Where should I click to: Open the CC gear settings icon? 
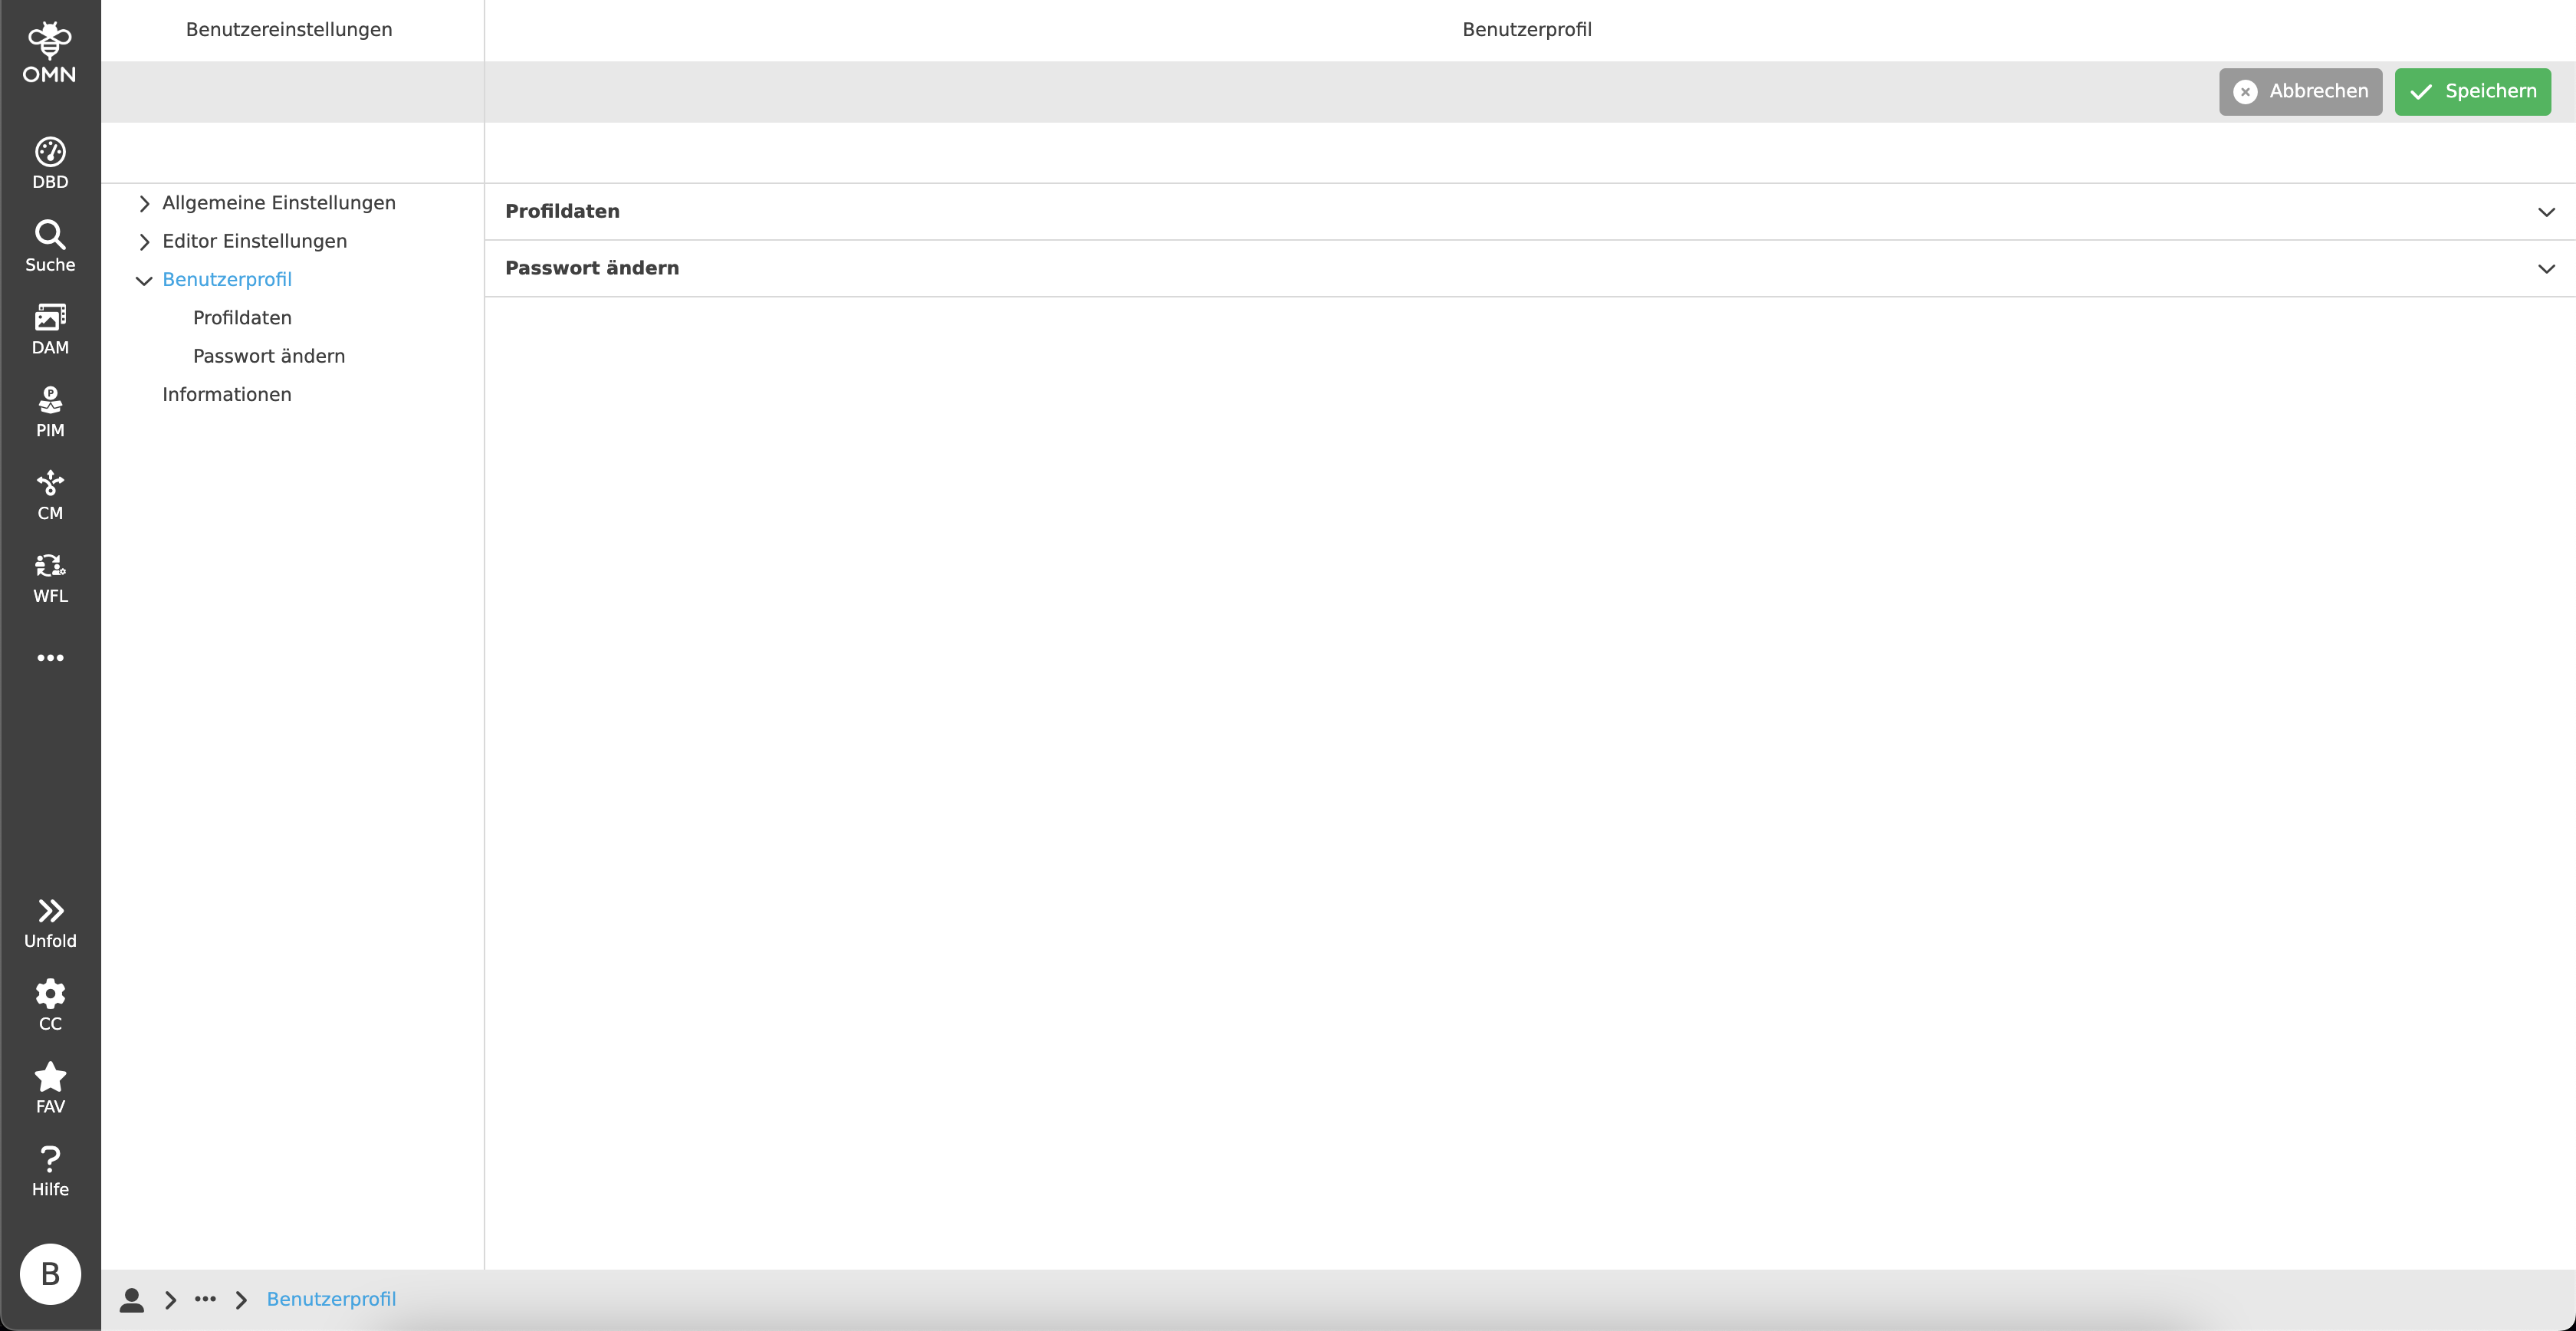[50, 1005]
